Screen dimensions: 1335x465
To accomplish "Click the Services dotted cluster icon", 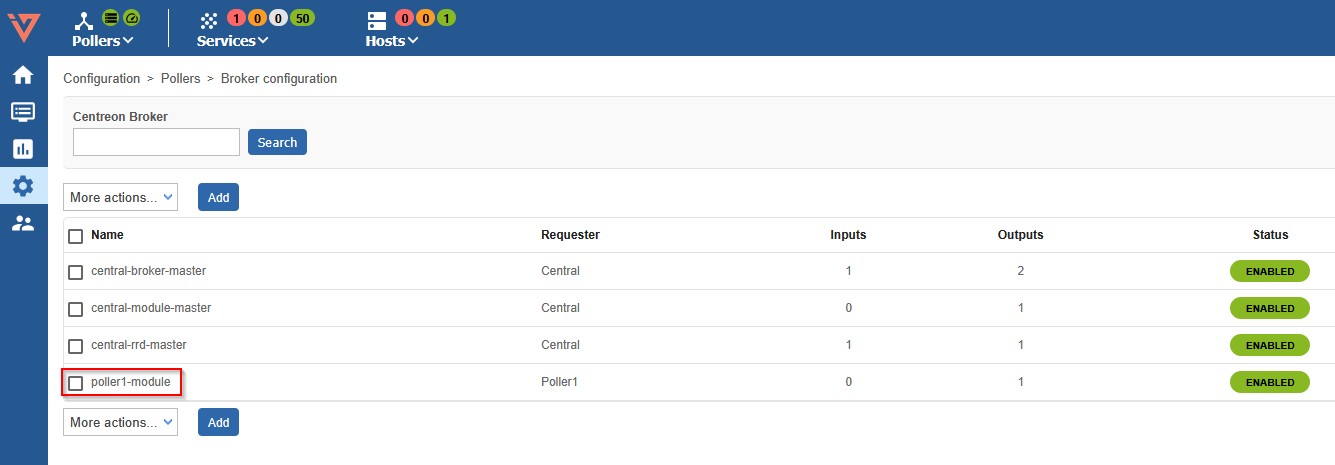I will (x=208, y=19).
